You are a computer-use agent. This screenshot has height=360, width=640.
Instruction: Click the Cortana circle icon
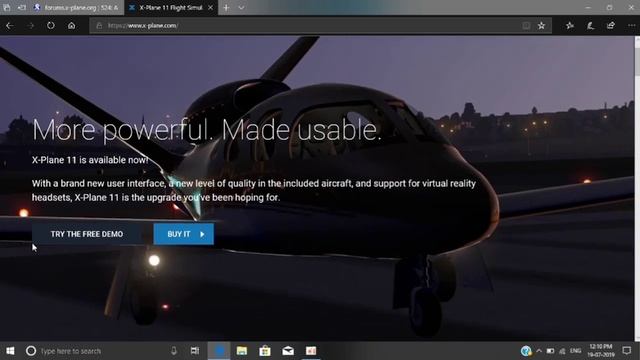[x=31, y=351]
